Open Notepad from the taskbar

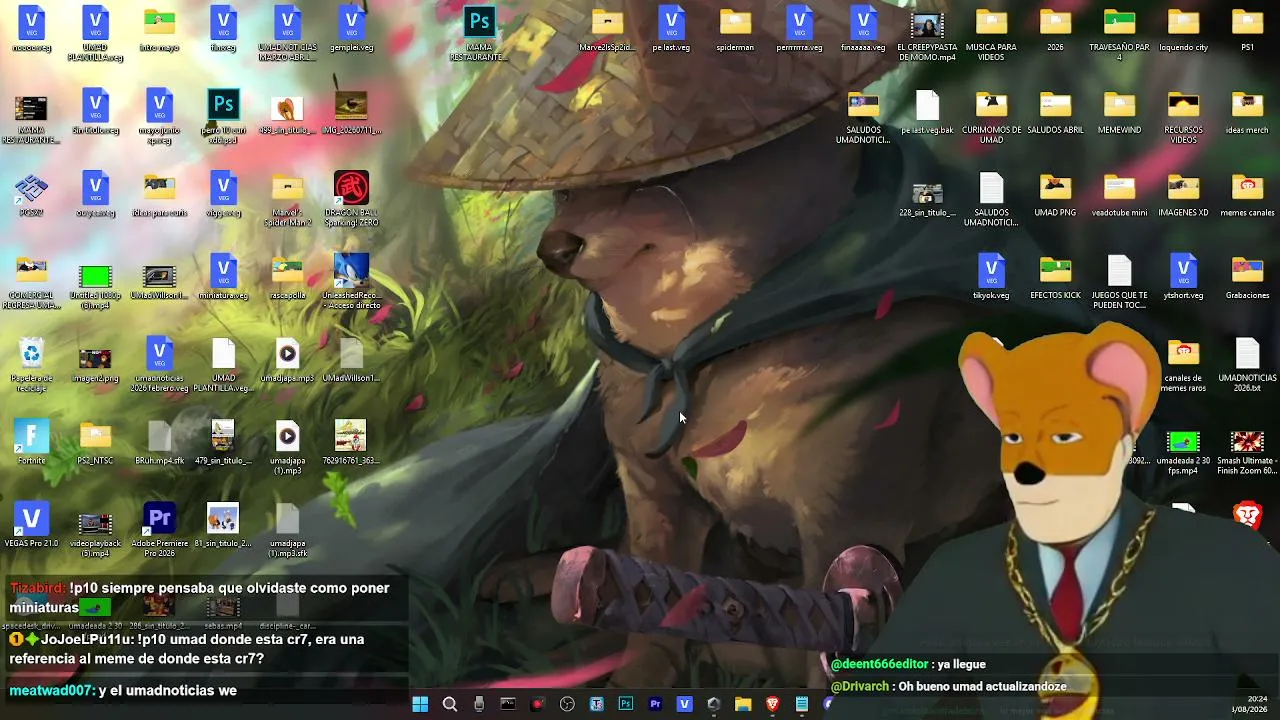pyautogui.click(x=801, y=704)
